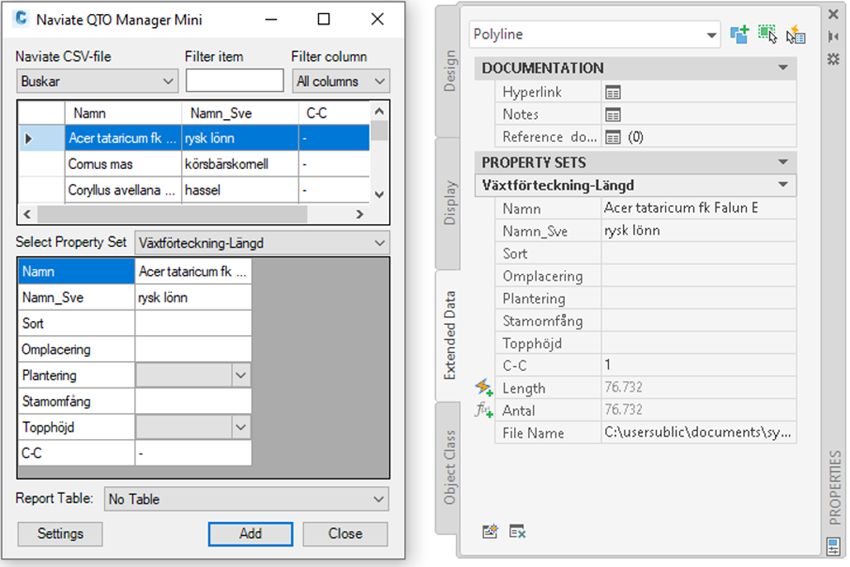Image resolution: width=850 pixels, height=567 pixels.
Task: Click the Settings button
Action: point(60,534)
